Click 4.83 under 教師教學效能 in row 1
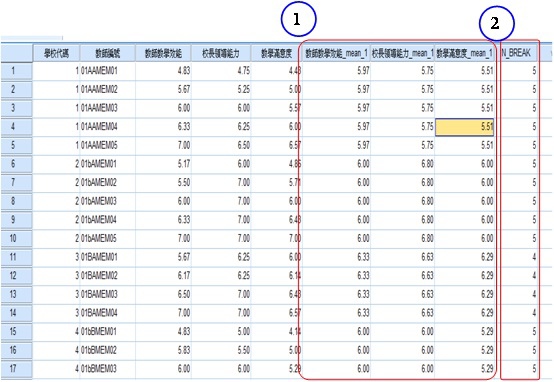This screenshot has width=554, height=382. (163, 71)
